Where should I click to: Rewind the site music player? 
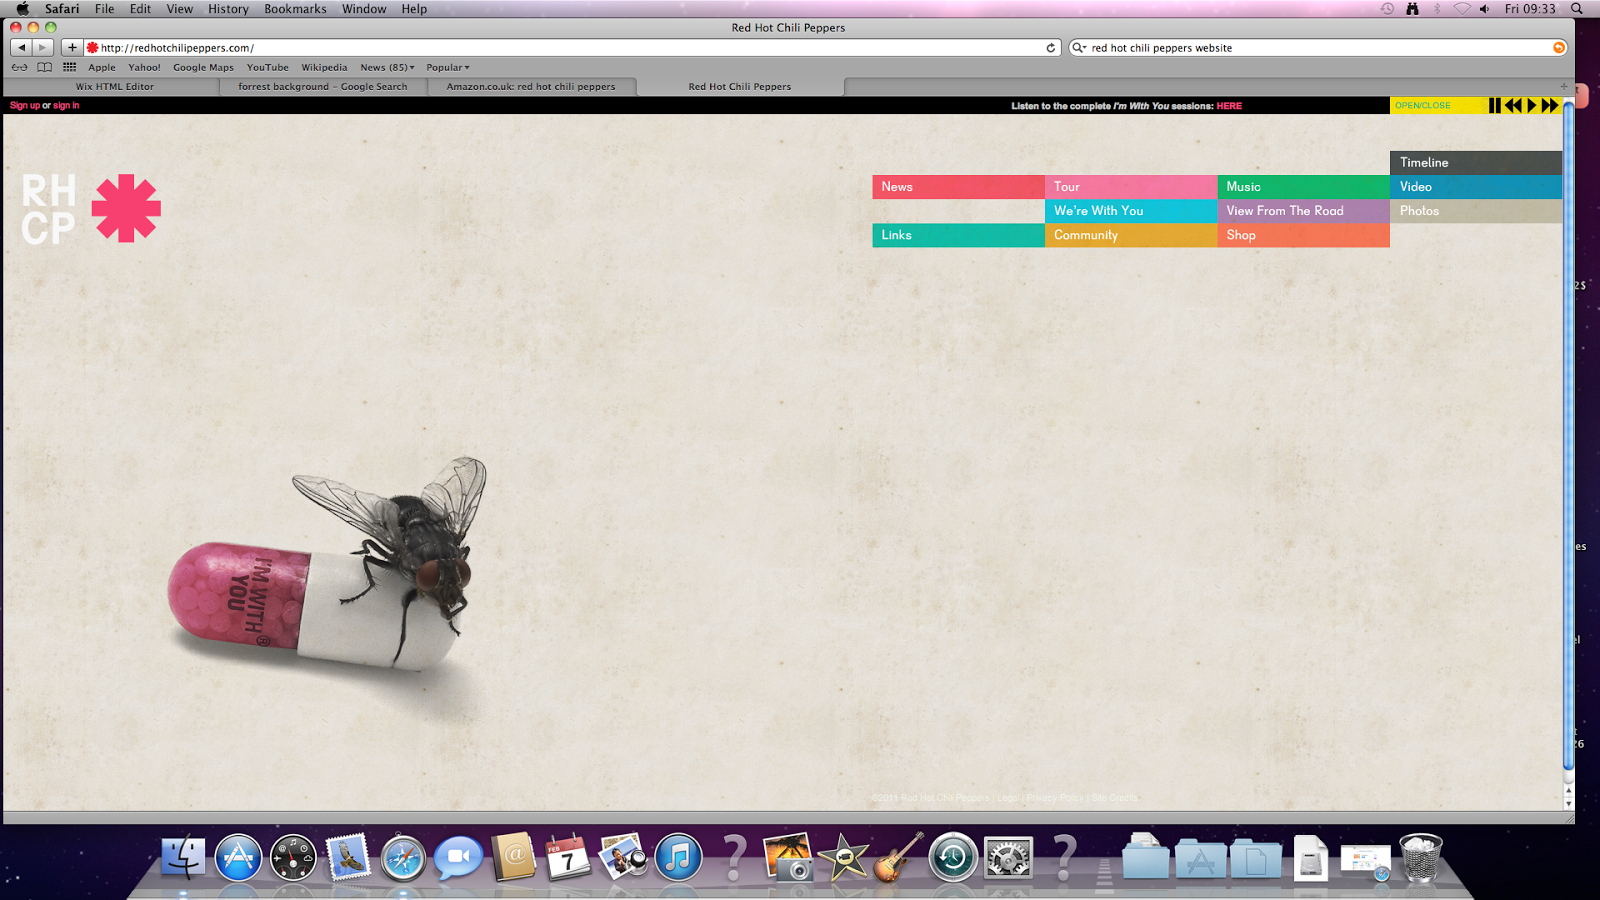[1513, 105]
